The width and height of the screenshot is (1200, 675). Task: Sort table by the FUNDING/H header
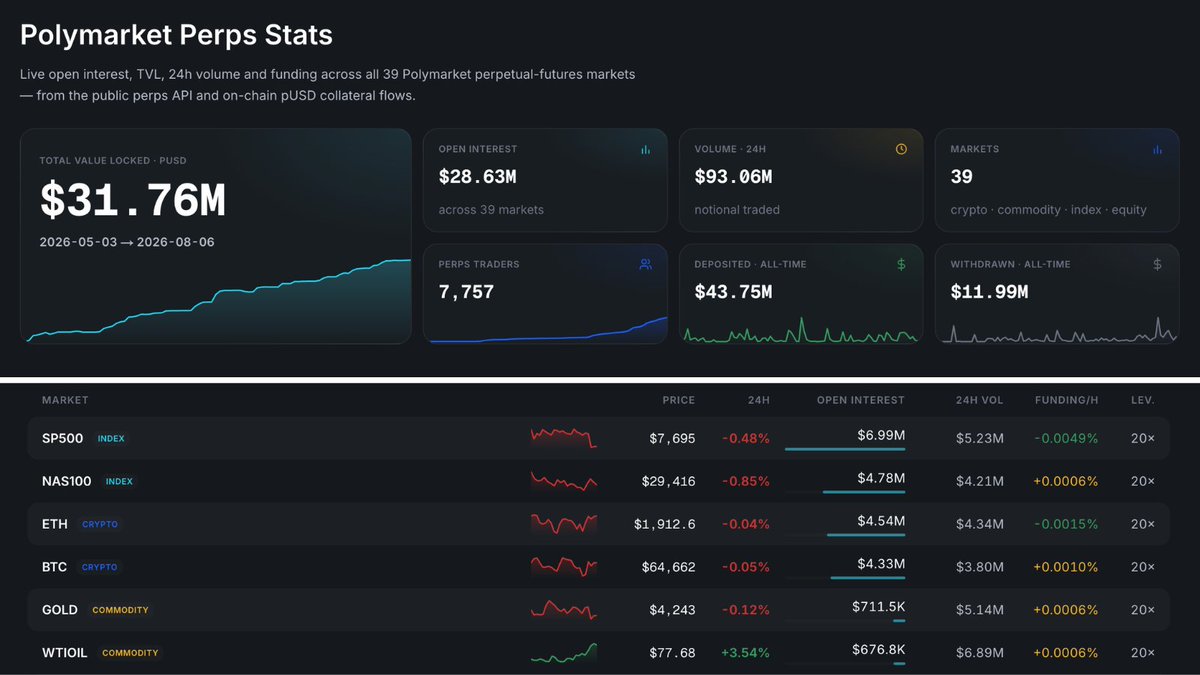point(1067,400)
